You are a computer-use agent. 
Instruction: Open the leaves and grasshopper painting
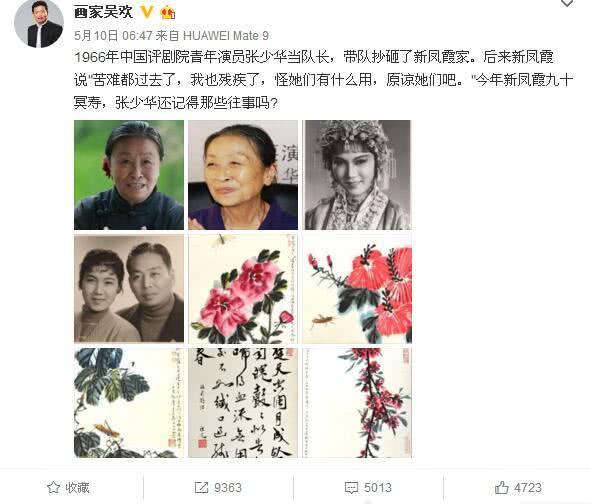point(129,403)
